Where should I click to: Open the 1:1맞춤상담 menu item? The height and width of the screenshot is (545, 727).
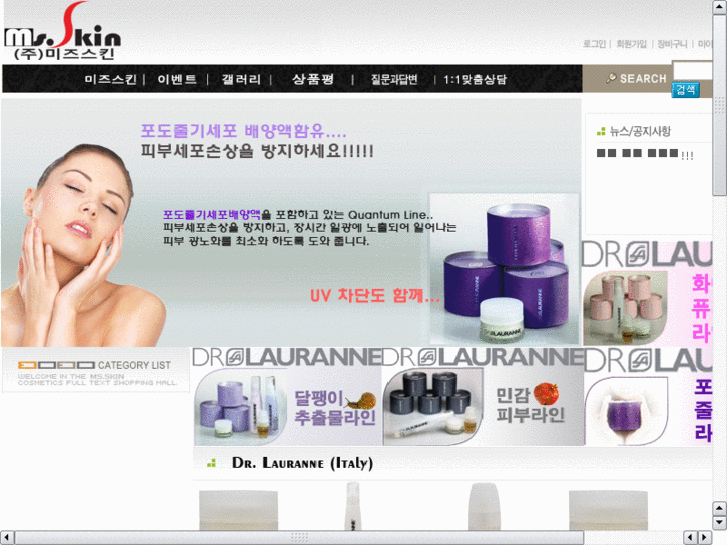point(474,79)
